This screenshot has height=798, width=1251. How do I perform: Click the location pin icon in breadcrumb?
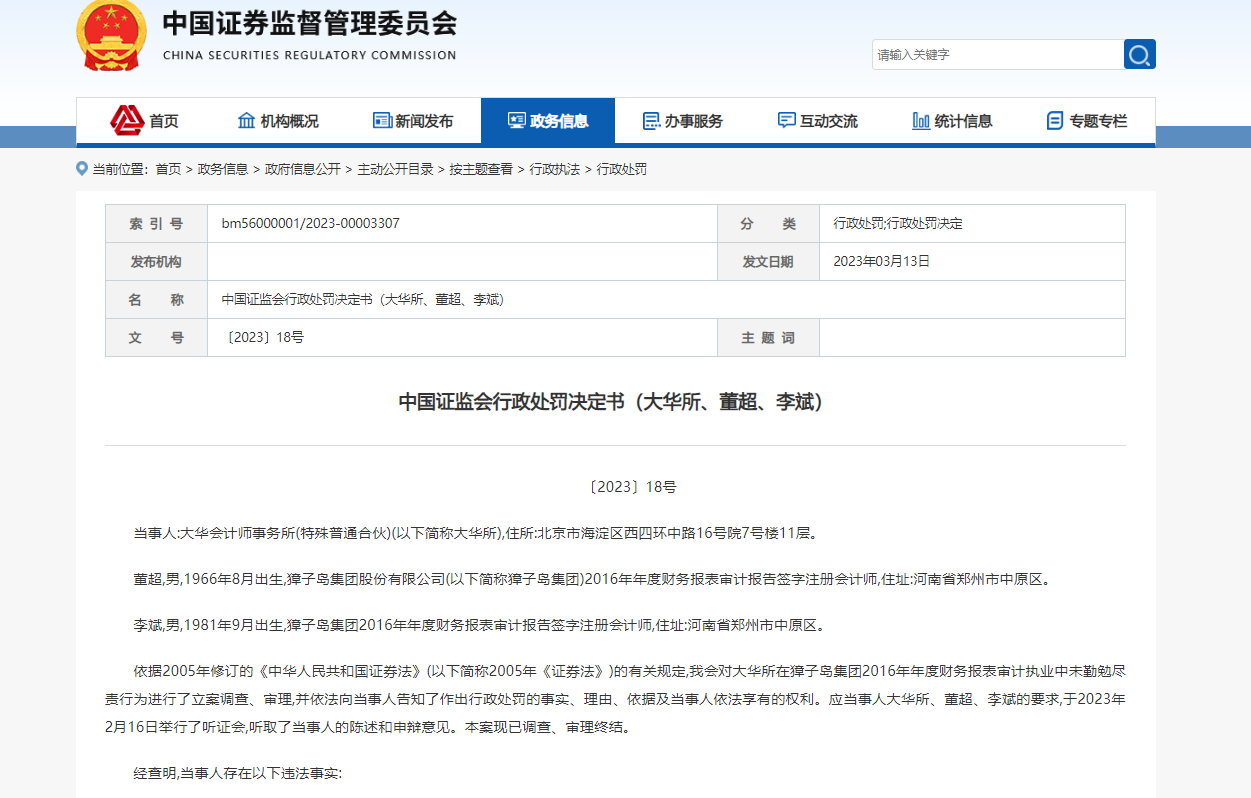coord(82,168)
